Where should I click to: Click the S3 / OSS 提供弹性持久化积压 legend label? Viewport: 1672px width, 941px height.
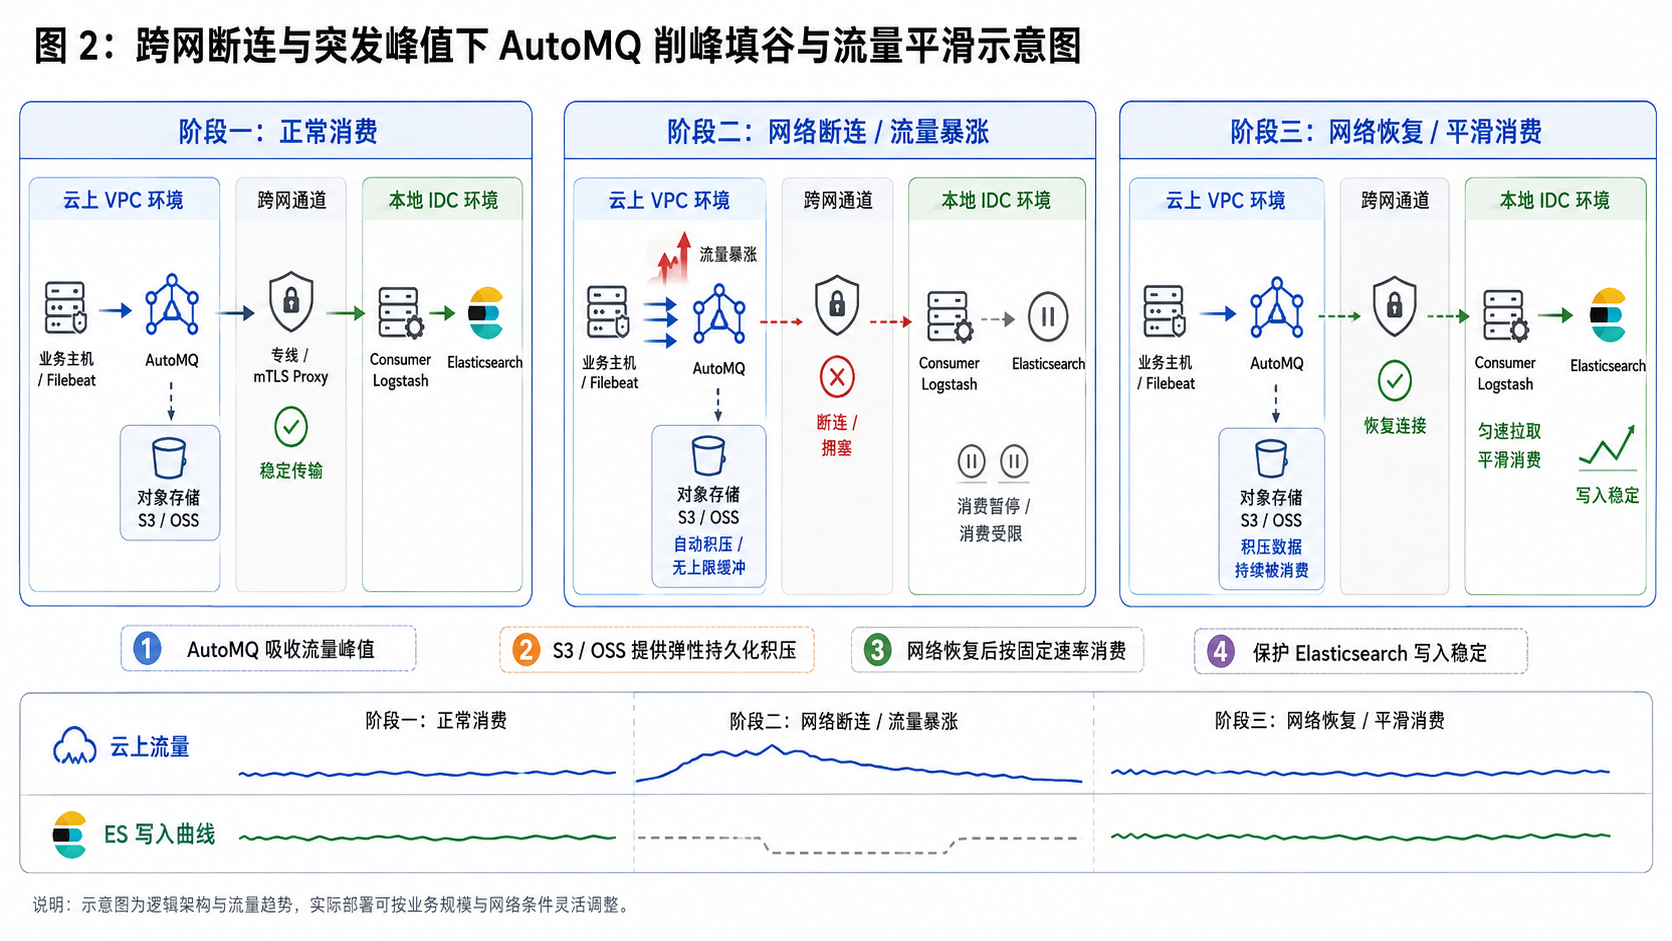[x=675, y=651]
